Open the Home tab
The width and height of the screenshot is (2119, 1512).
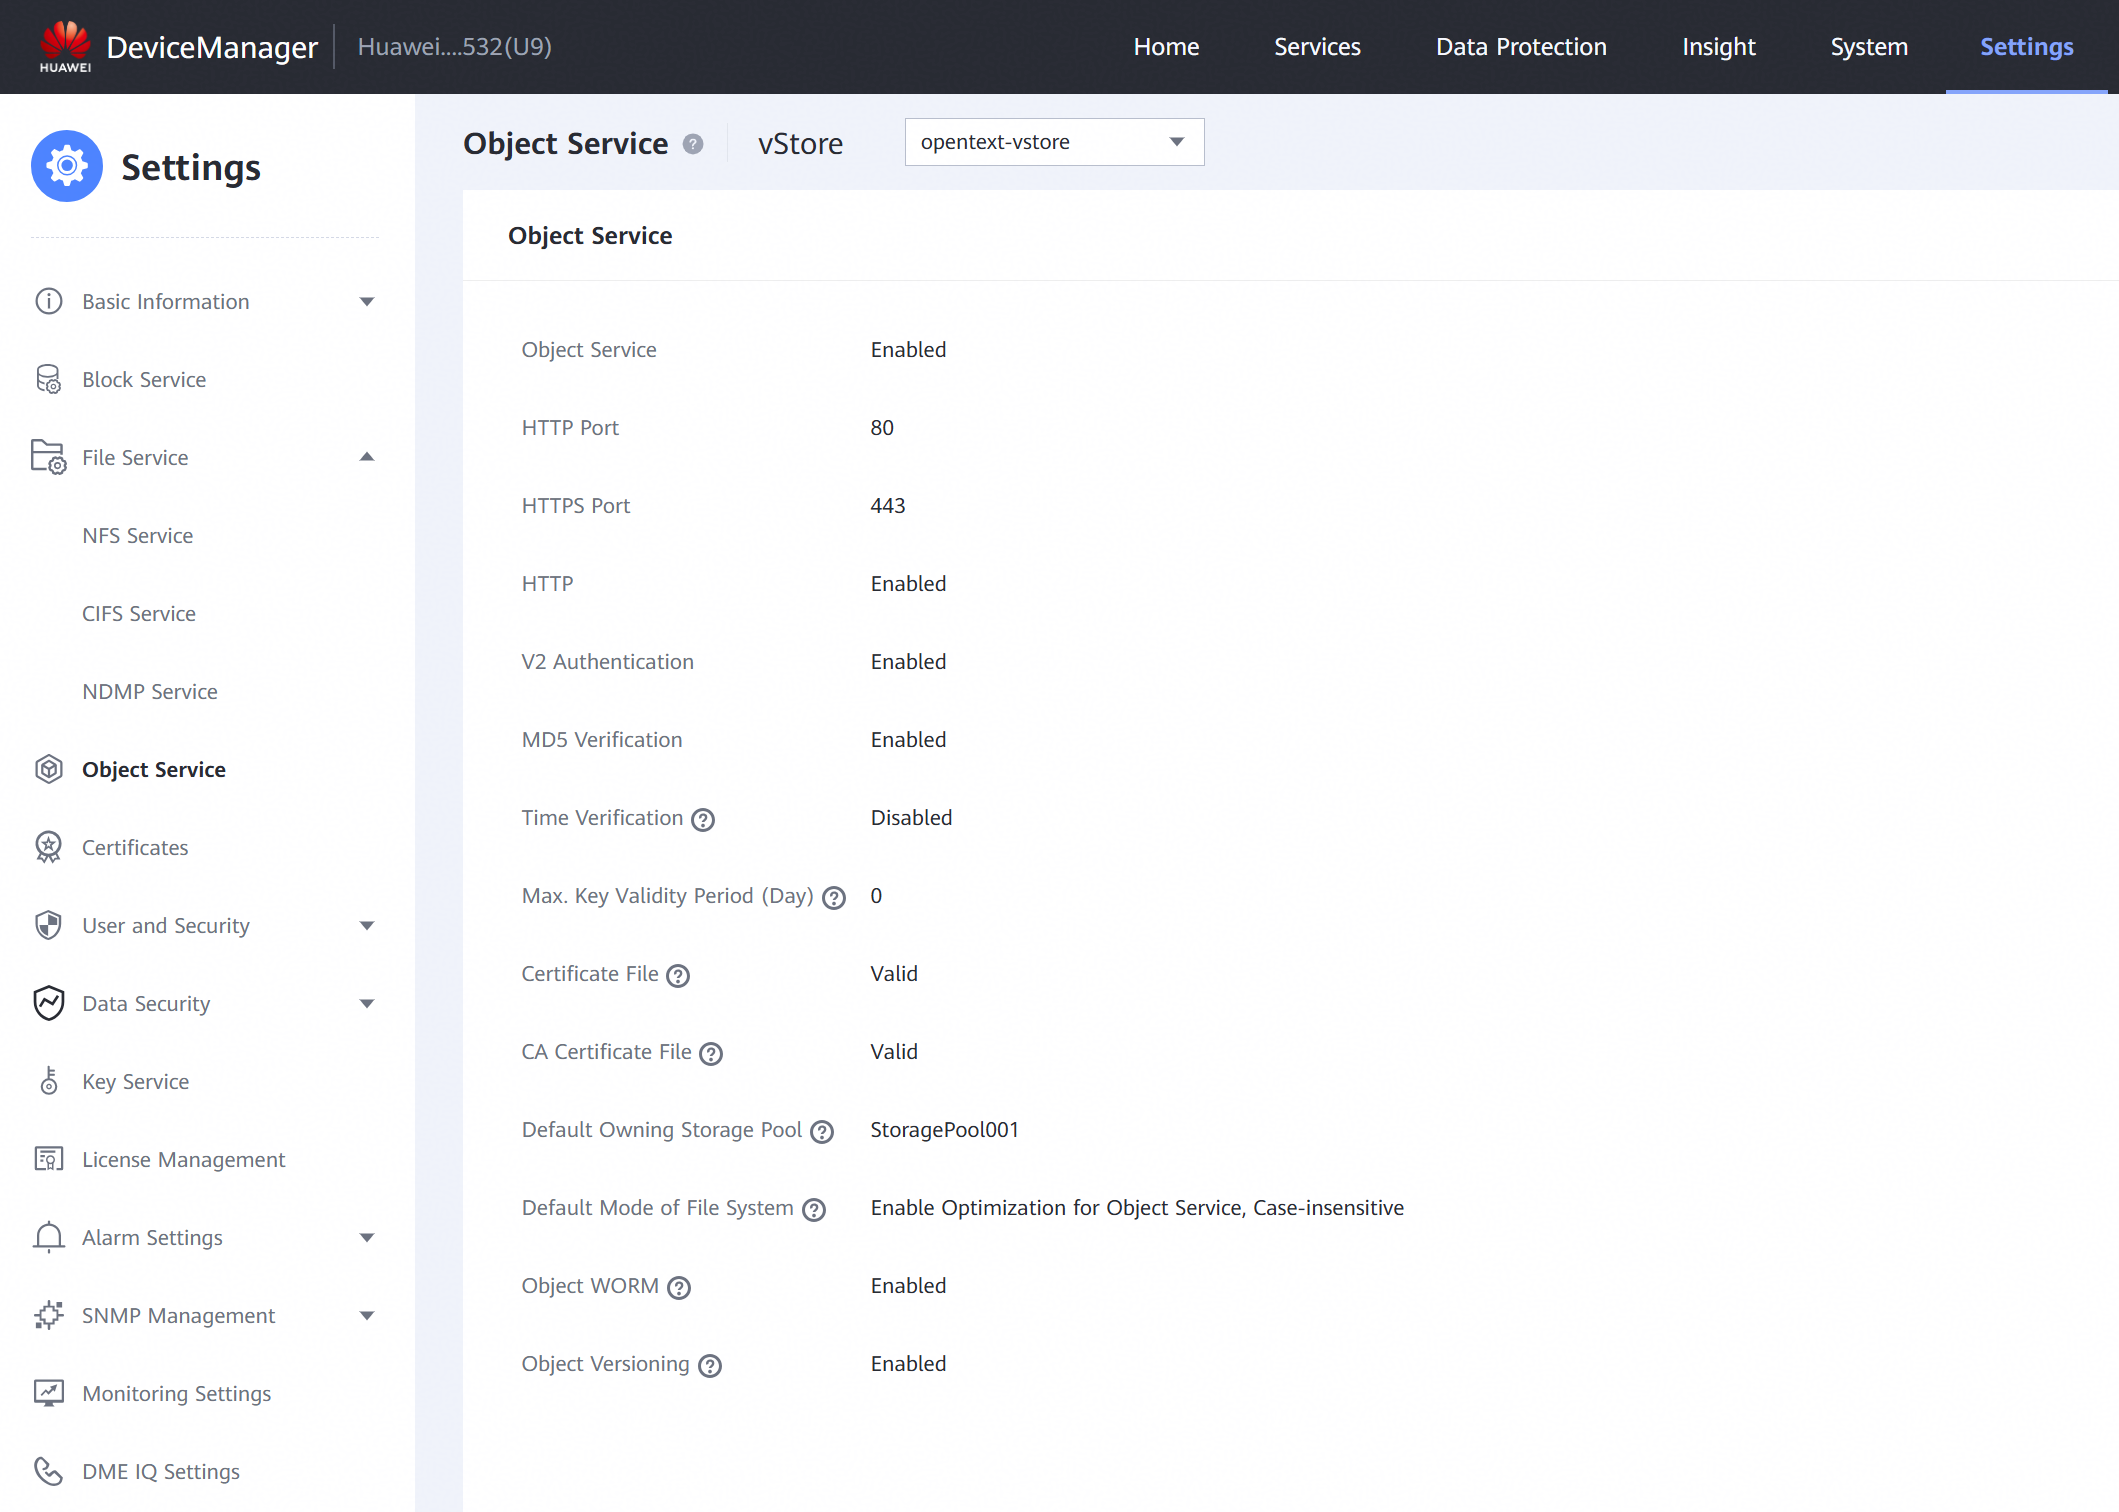tap(1166, 46)
